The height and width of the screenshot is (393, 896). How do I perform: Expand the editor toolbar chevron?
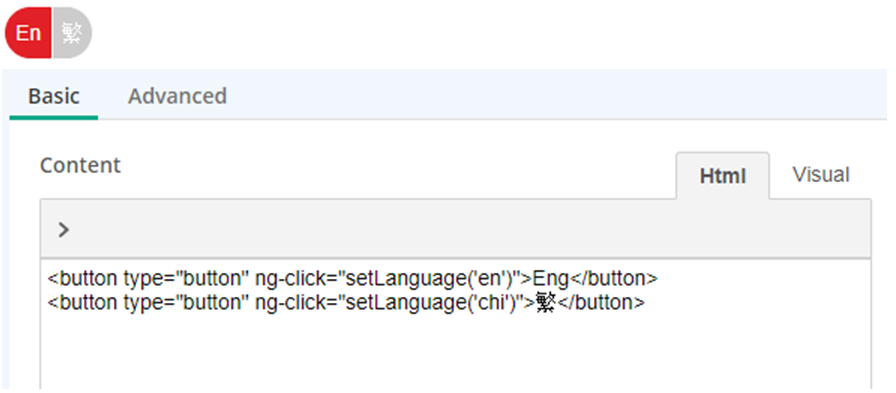tap(63, 230)
